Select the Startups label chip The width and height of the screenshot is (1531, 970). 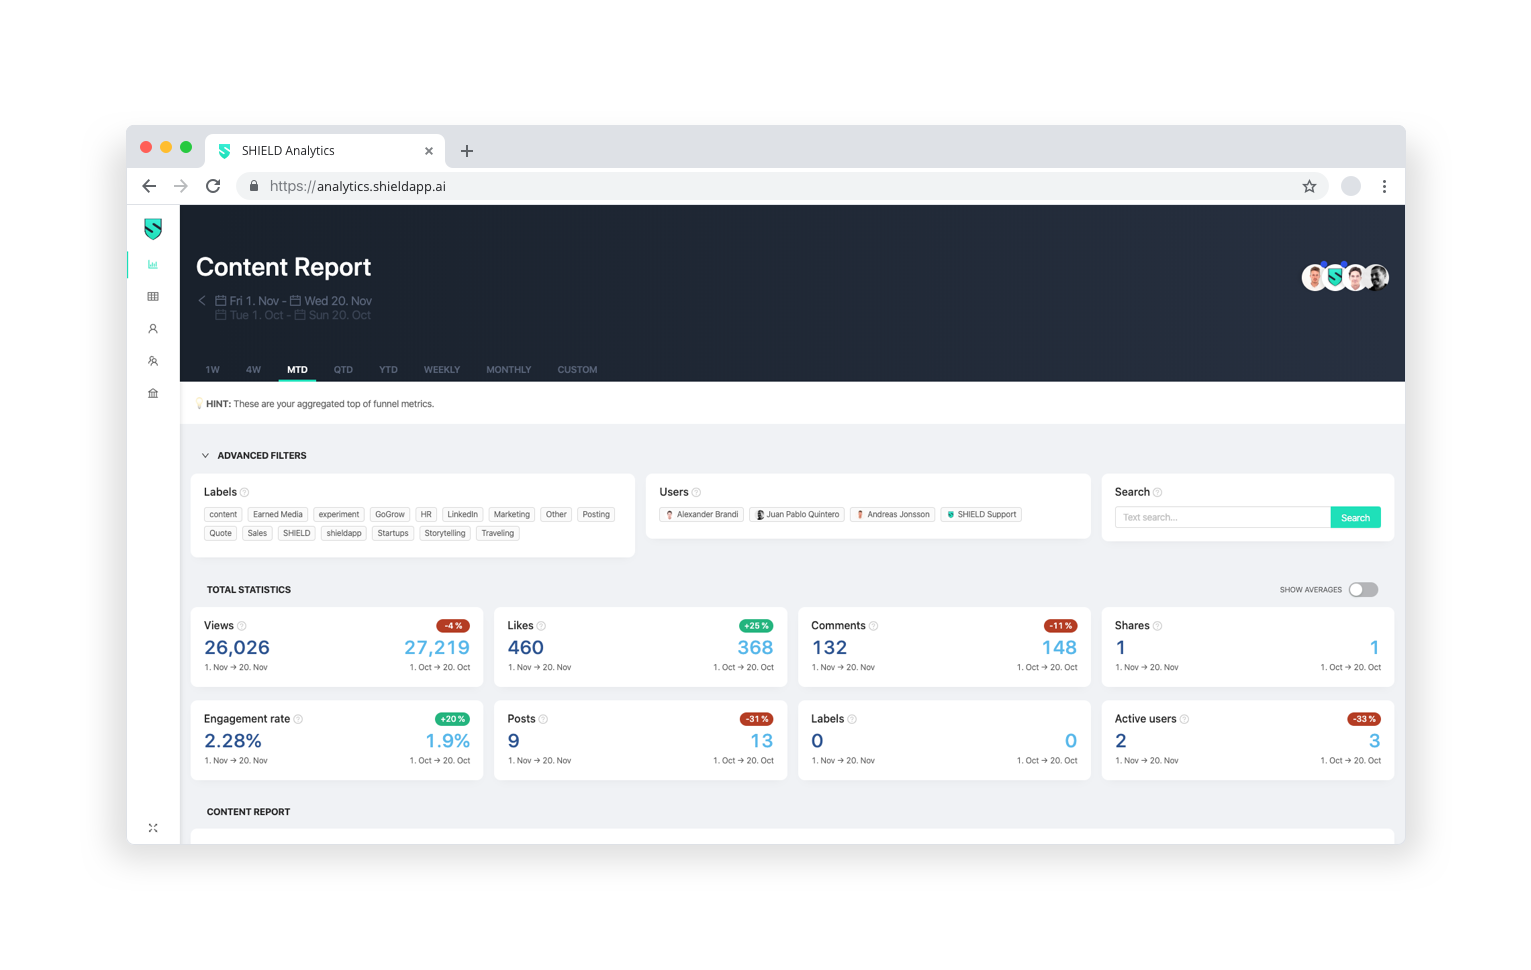(x=393, y=534)
